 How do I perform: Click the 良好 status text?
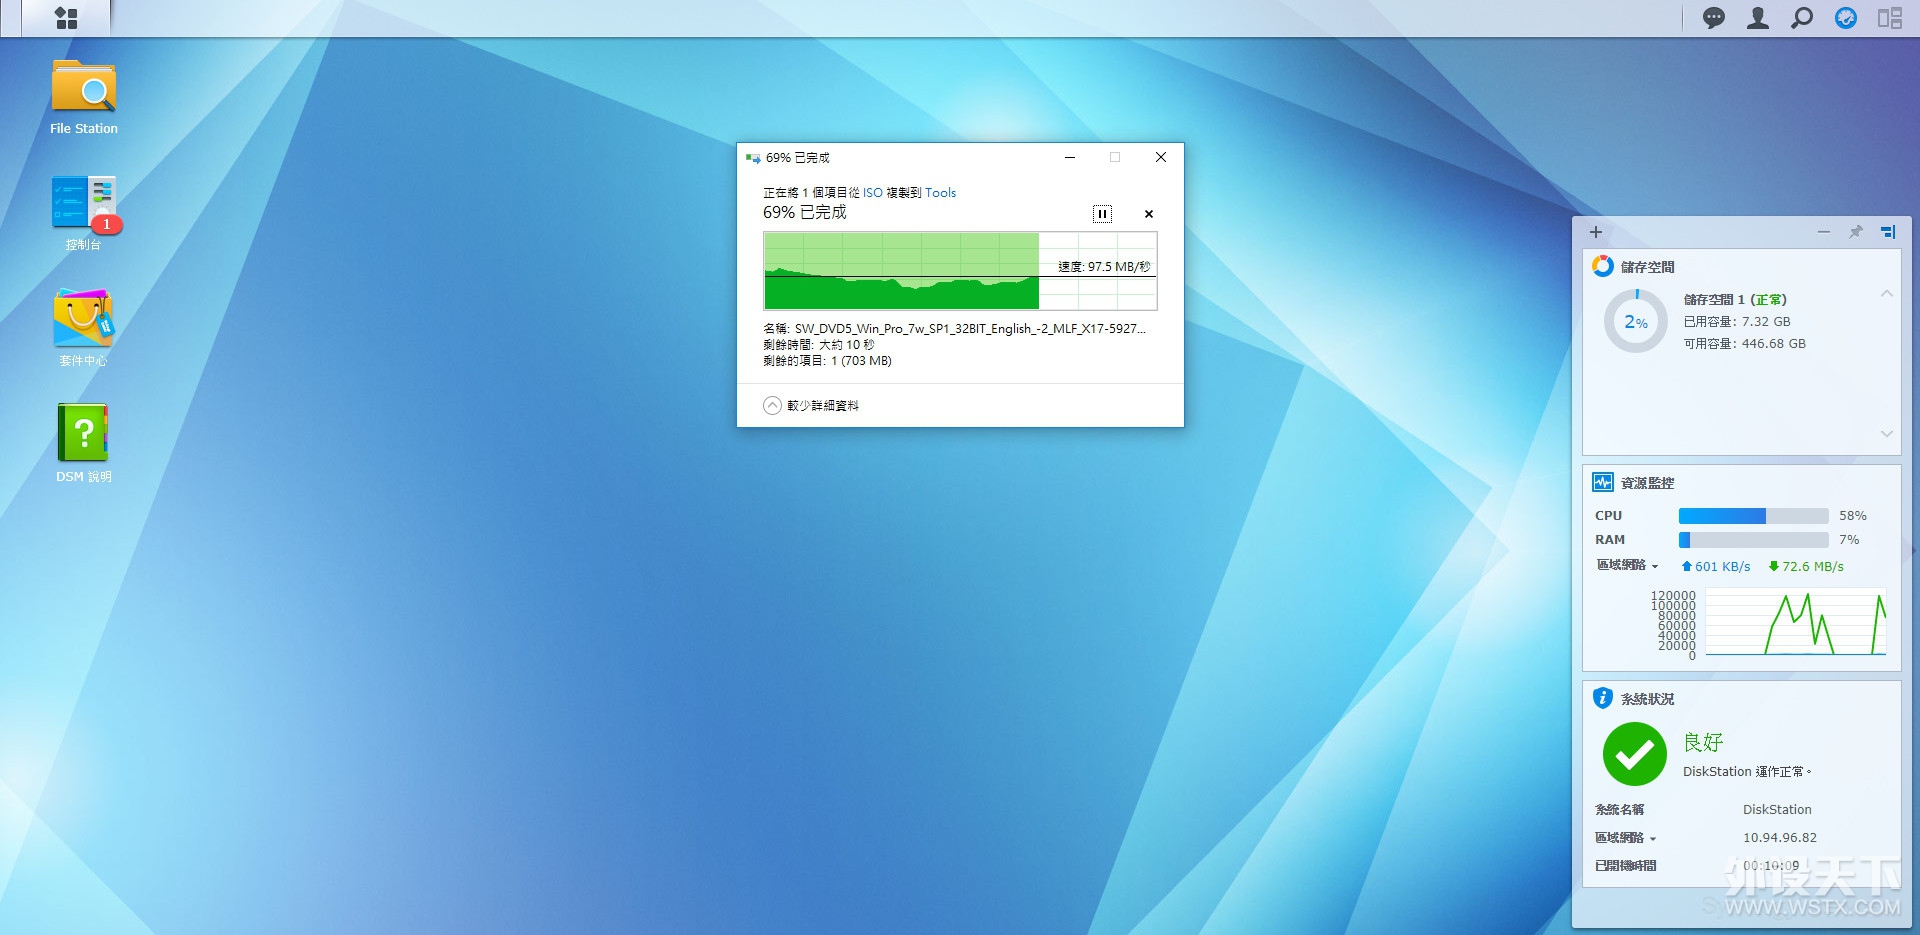(1703, 742)
